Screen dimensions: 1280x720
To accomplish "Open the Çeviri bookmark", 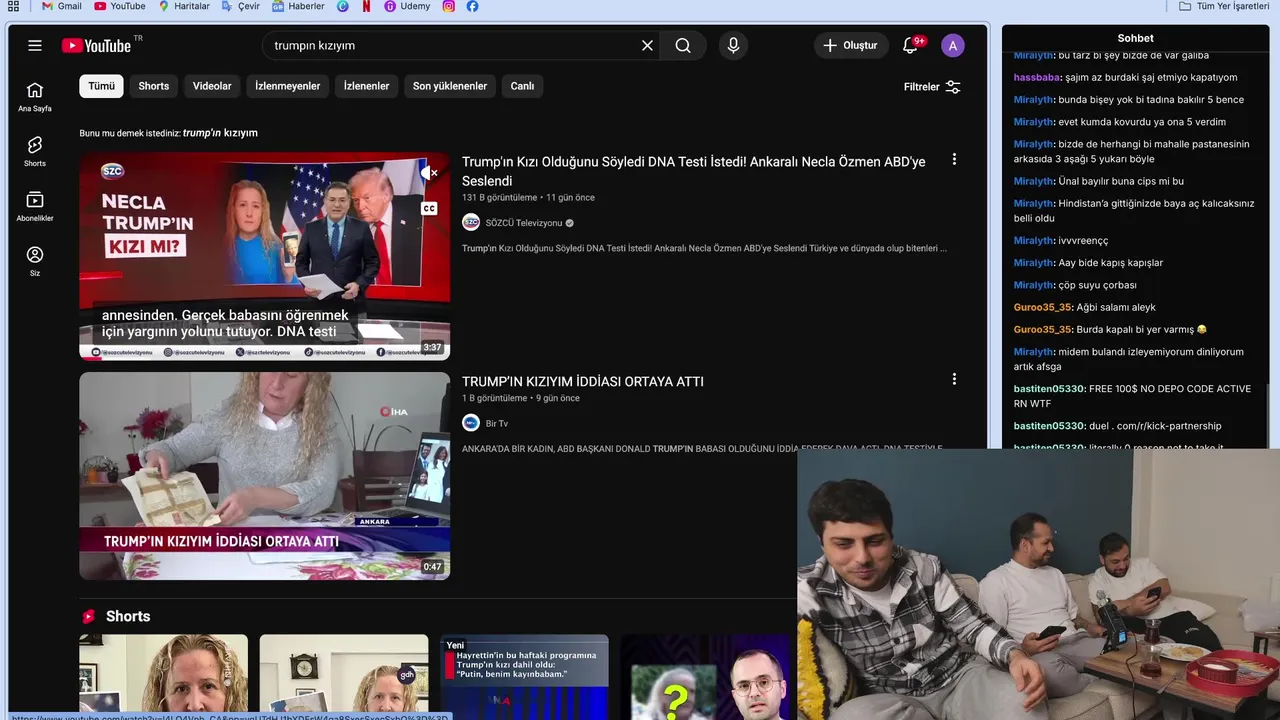I will 241,6.
